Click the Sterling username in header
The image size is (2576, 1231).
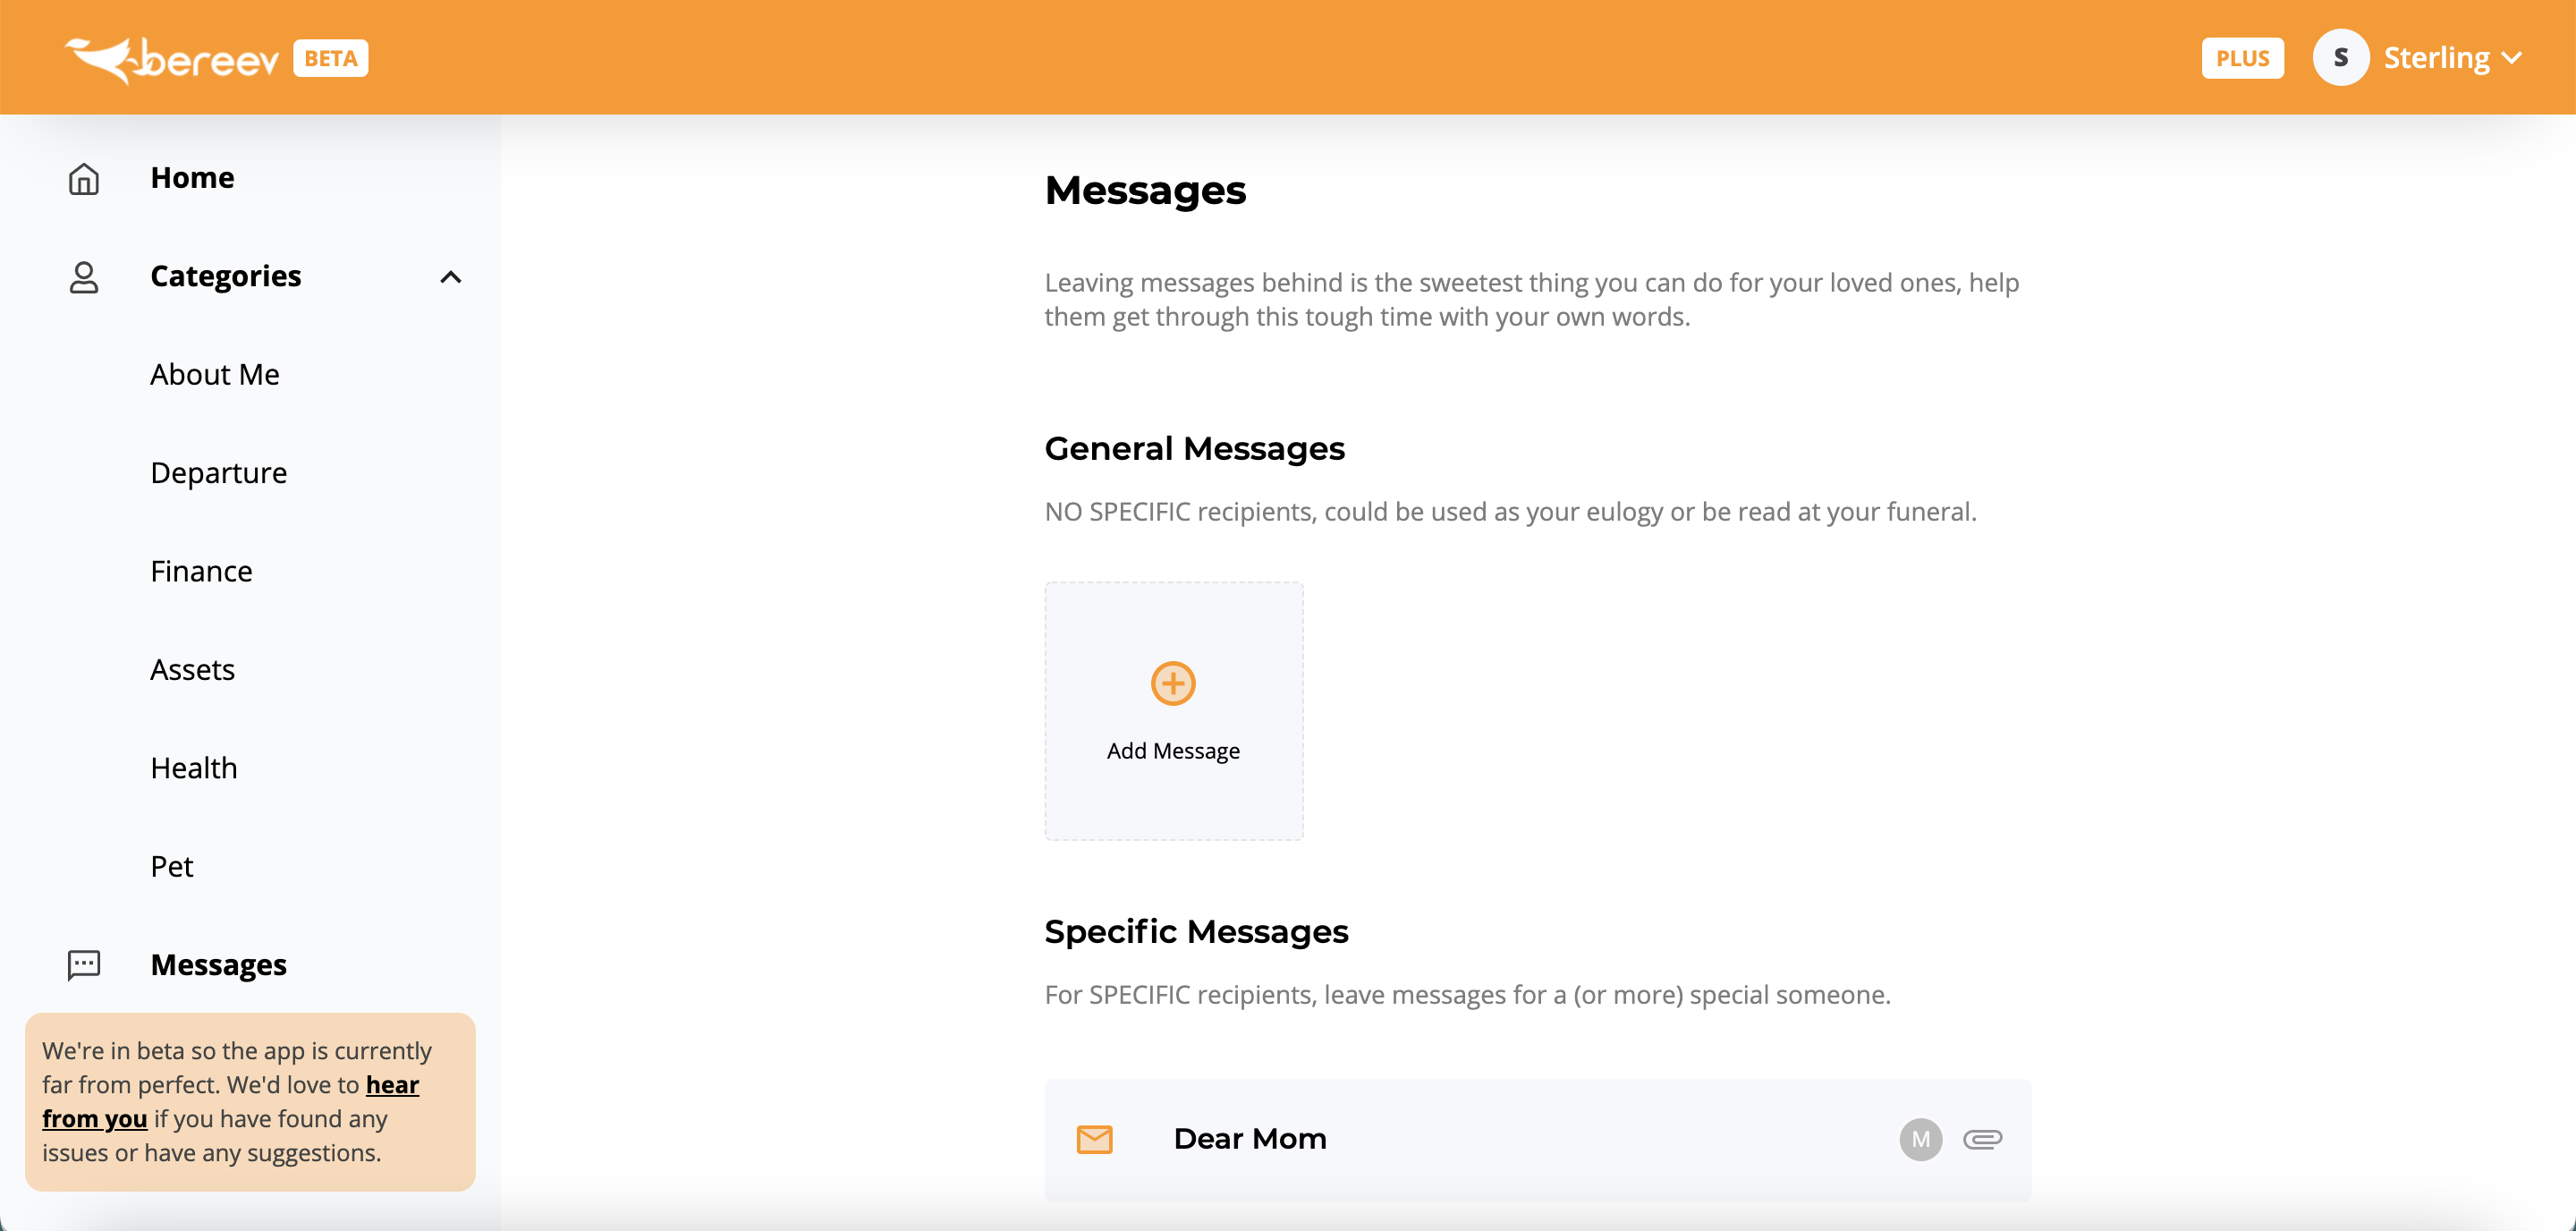tap(2436, 58)
